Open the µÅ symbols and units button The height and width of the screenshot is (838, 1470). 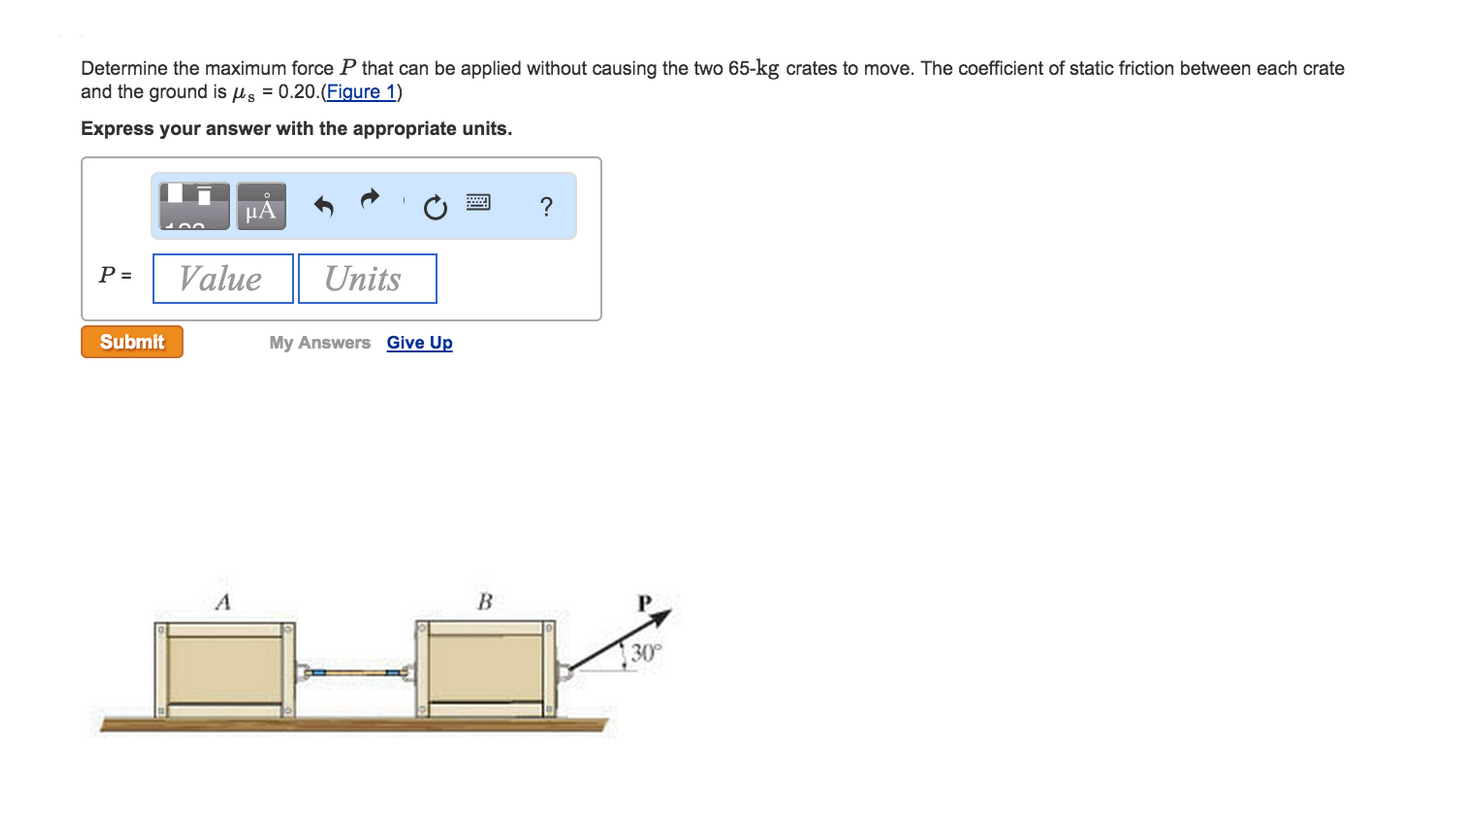(x=261, y=206)
